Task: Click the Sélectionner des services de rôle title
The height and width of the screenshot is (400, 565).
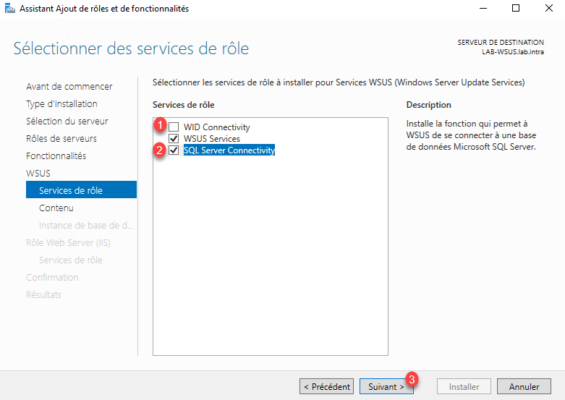Action: point(131,48)
